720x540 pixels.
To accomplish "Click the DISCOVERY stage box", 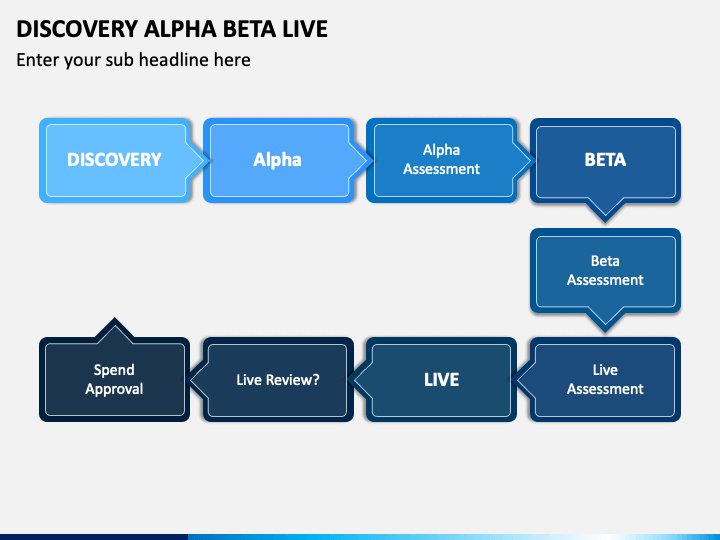I will (x=122, y=160).
